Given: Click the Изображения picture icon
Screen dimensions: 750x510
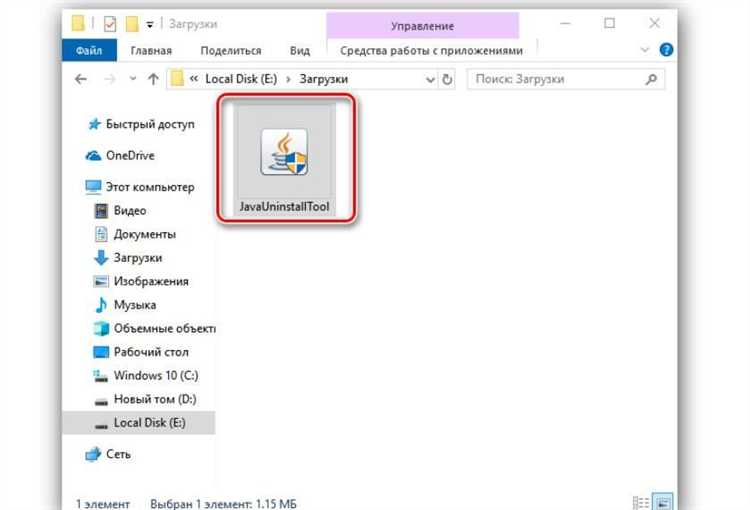Looking at the screenshot, I should tap(100, 281).
